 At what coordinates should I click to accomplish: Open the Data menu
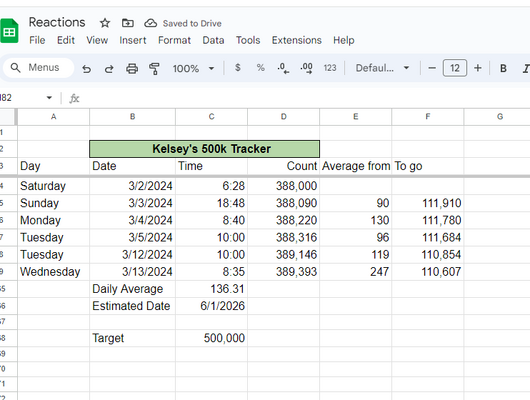coord(213,40)
